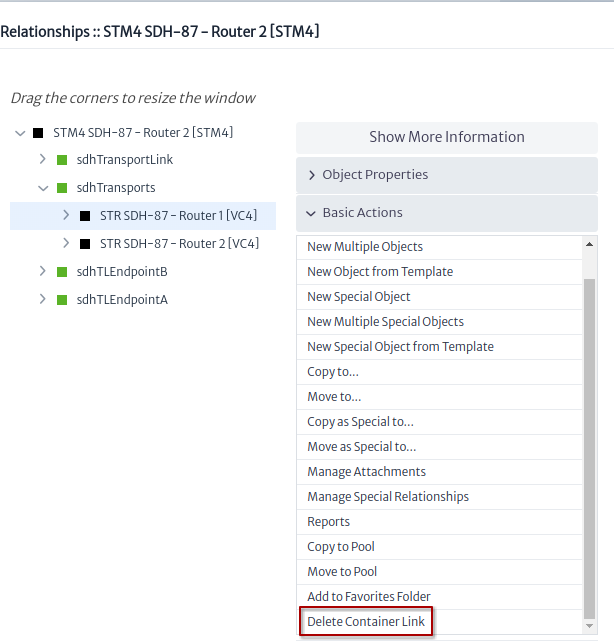Image resolution: width=614 pixels, height=641 pixels.
Task: Click the green icon beside sdhTransports
Action: tap(62, 188)
